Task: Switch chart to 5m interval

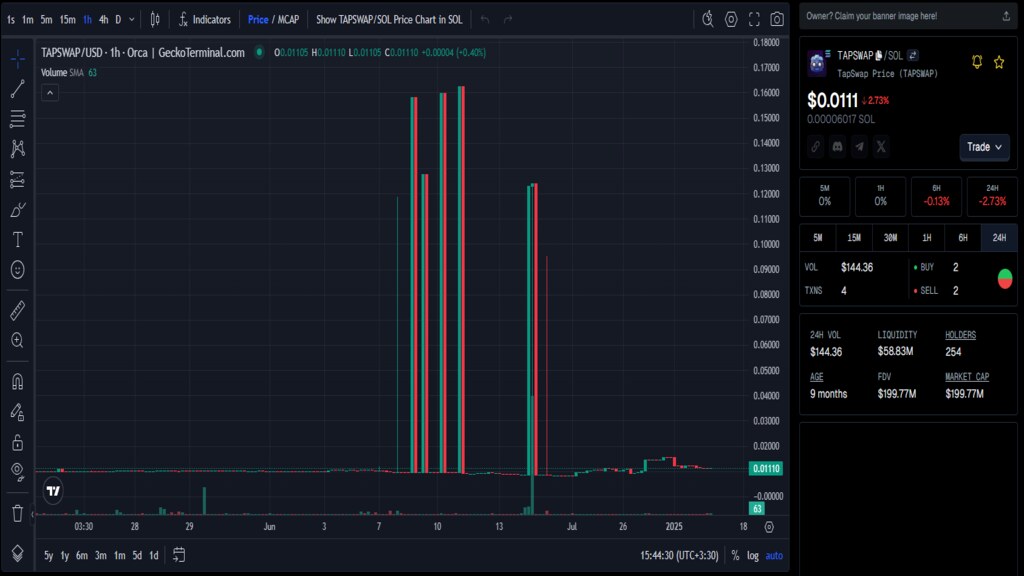Action: pos(46,20)
